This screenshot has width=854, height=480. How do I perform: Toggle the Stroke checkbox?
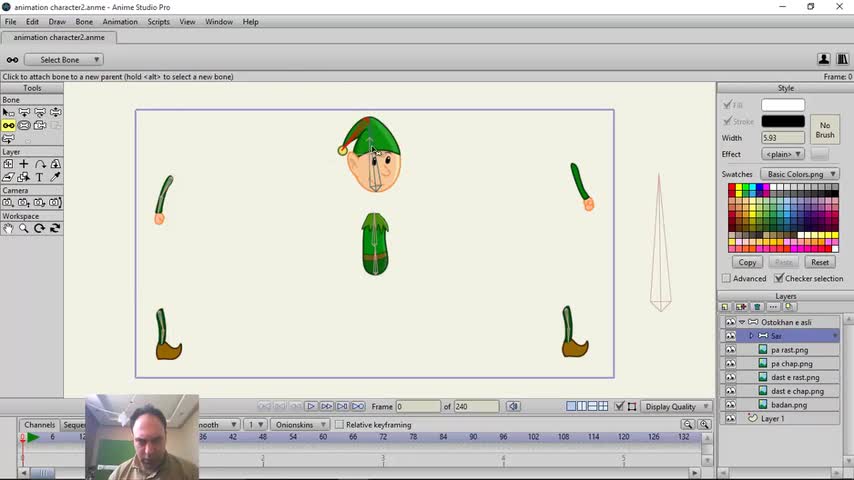[x=727, y=121]
